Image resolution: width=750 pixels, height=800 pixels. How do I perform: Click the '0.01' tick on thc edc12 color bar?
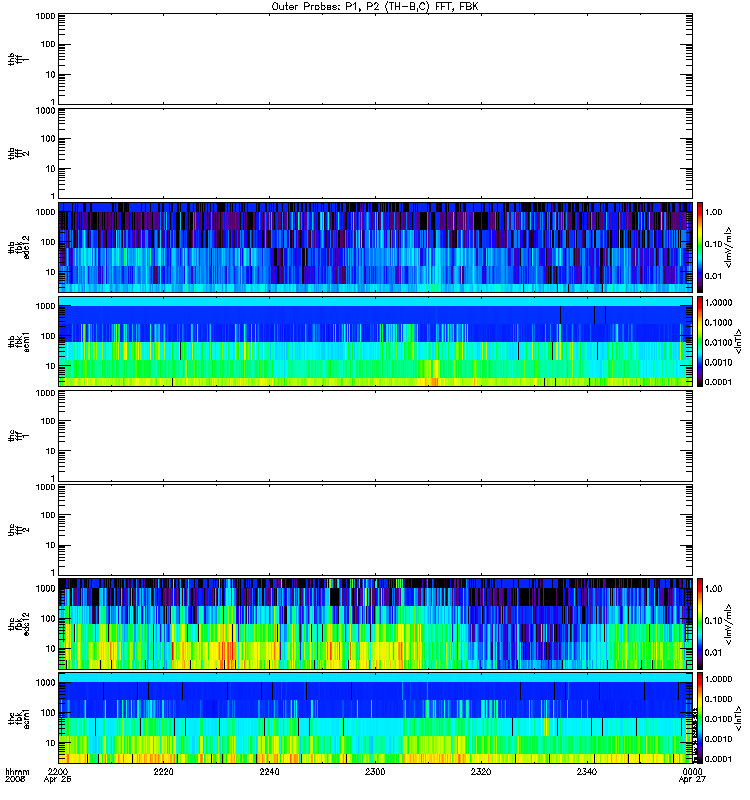click(713, 653)
